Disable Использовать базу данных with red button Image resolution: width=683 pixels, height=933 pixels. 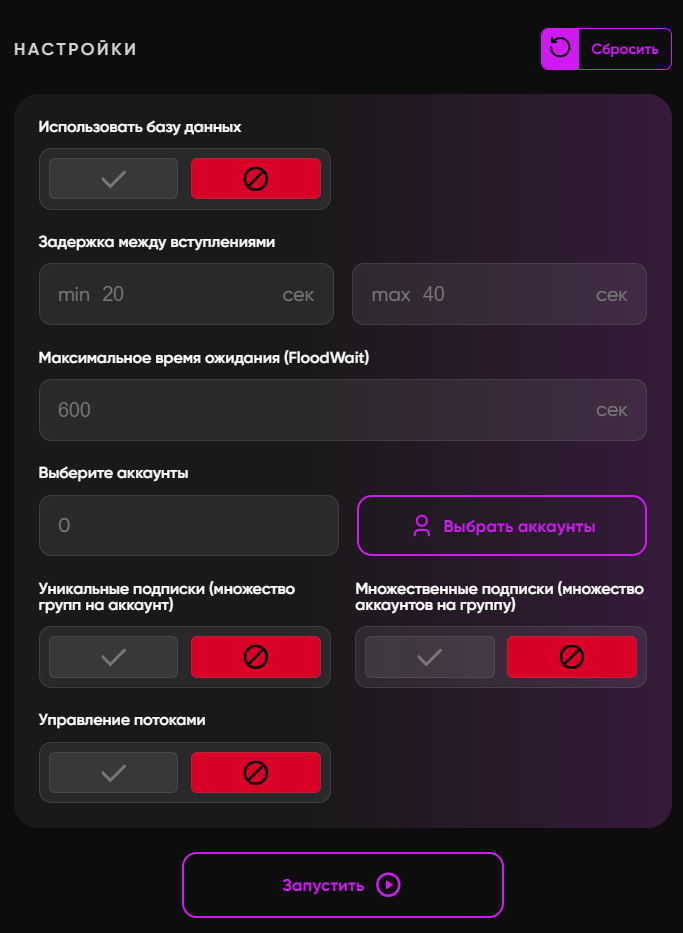[x=256, y=179]
